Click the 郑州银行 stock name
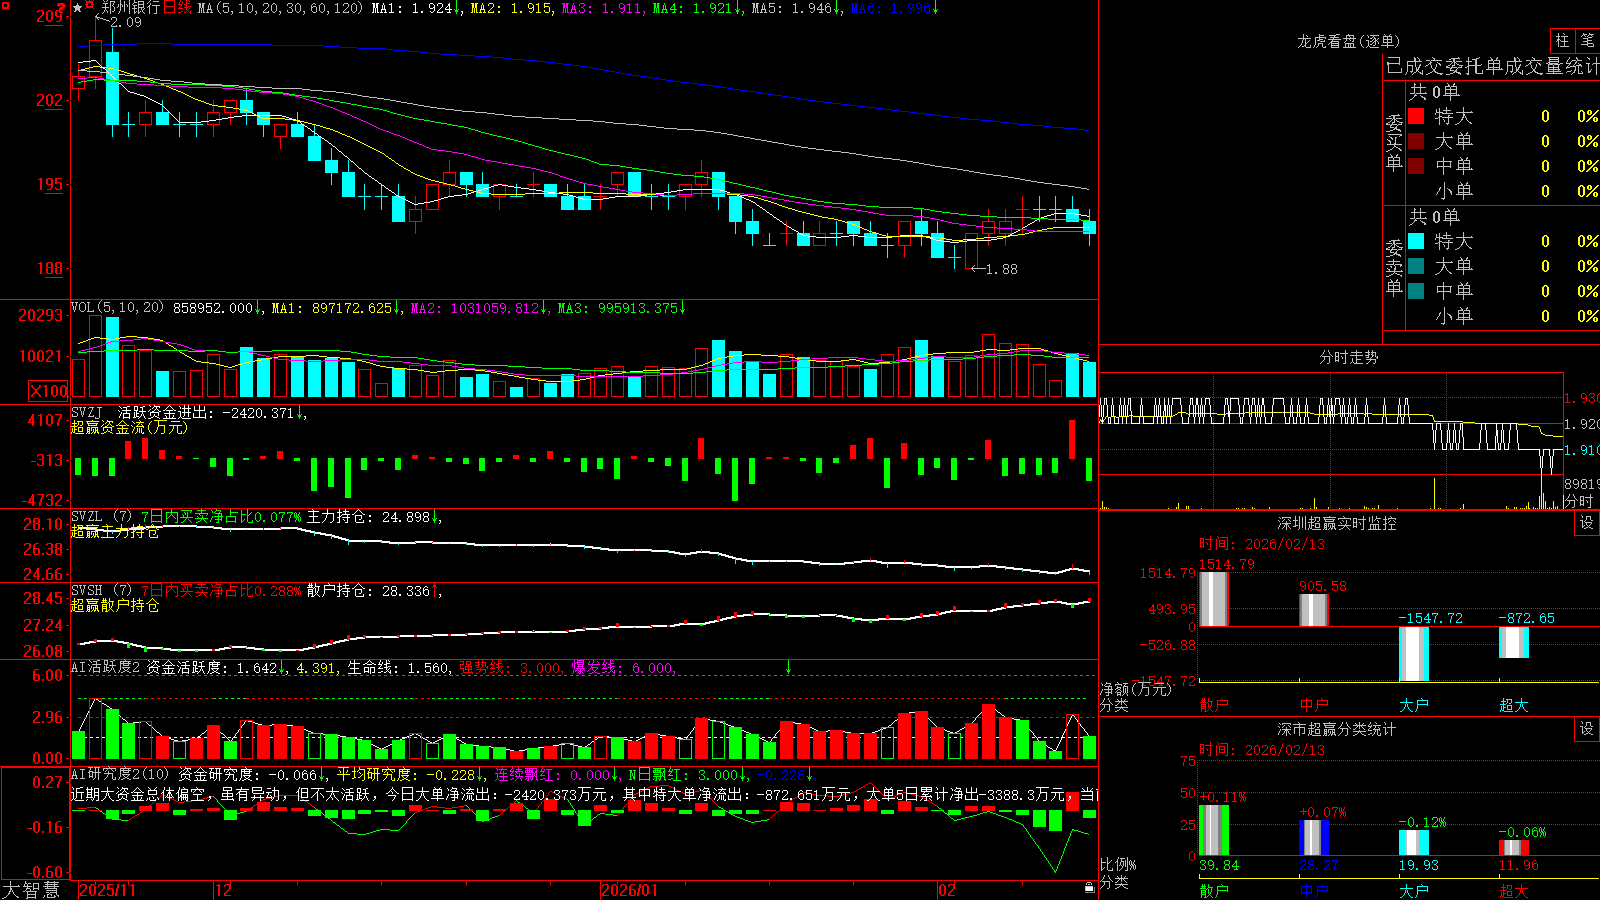 tap(130, 8)
